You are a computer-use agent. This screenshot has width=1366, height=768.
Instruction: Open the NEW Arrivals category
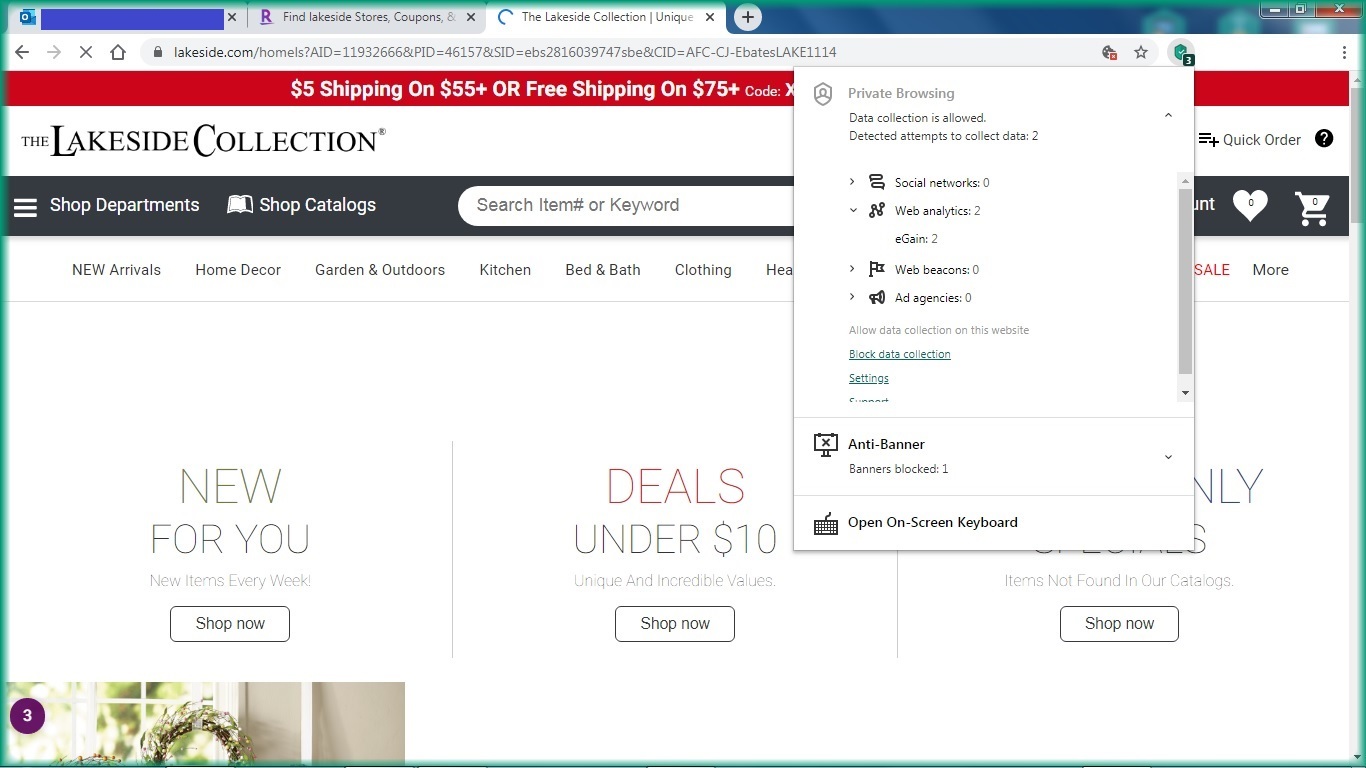pos(116,270)
